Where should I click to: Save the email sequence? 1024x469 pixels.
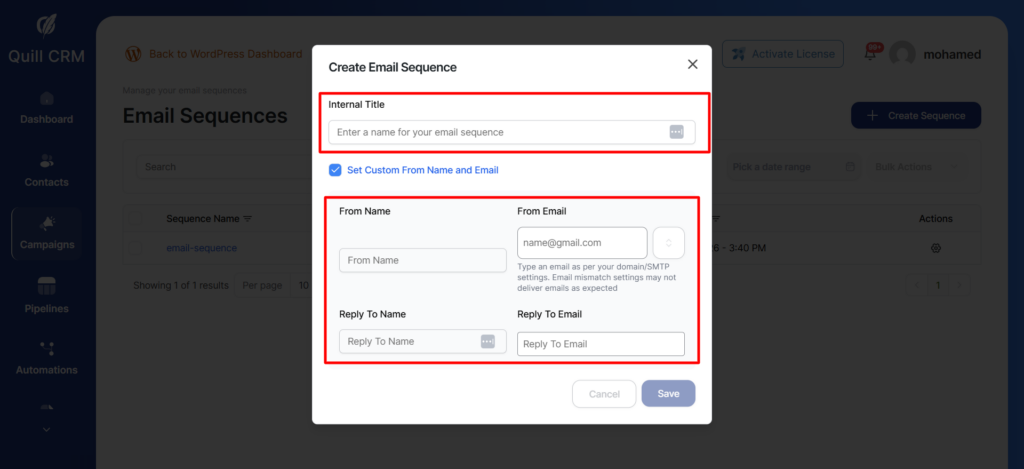[x=668, y=394]
